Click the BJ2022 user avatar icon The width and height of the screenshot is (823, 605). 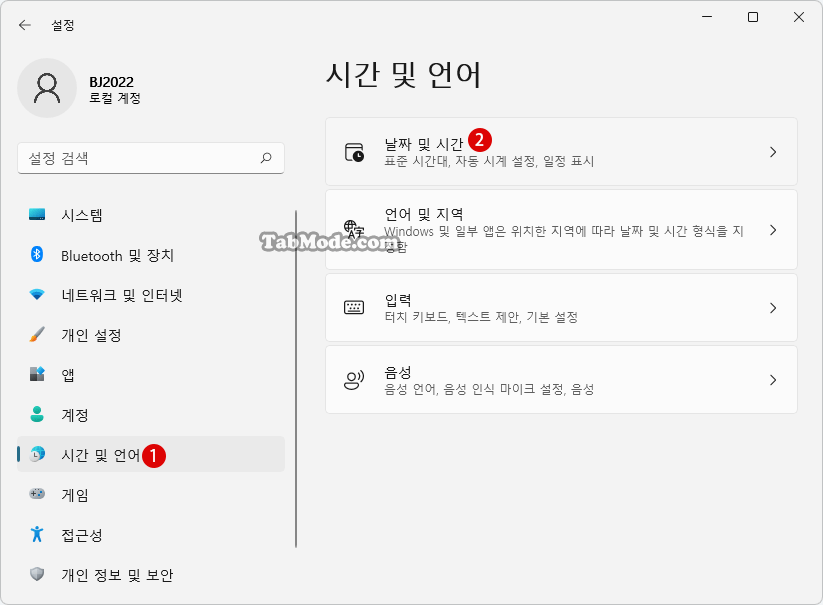point(47,88)
